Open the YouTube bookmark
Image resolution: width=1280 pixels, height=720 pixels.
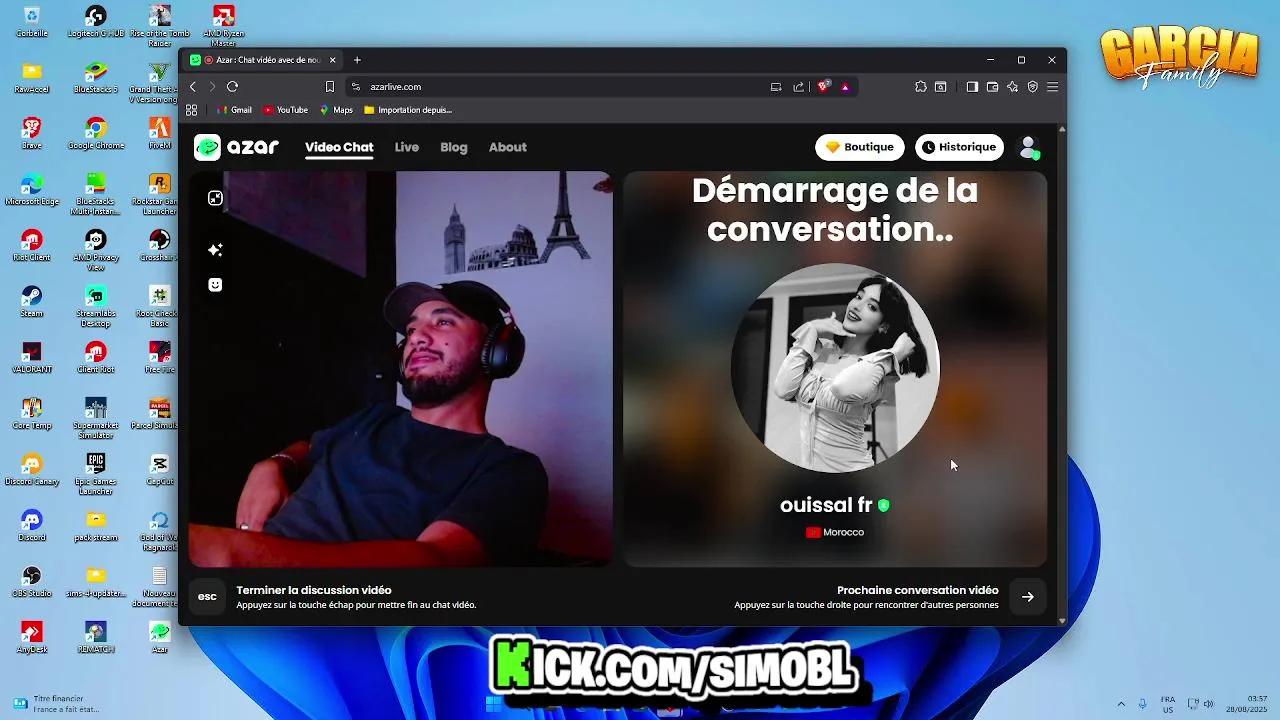pyautogui.click(x=286, y=110)
